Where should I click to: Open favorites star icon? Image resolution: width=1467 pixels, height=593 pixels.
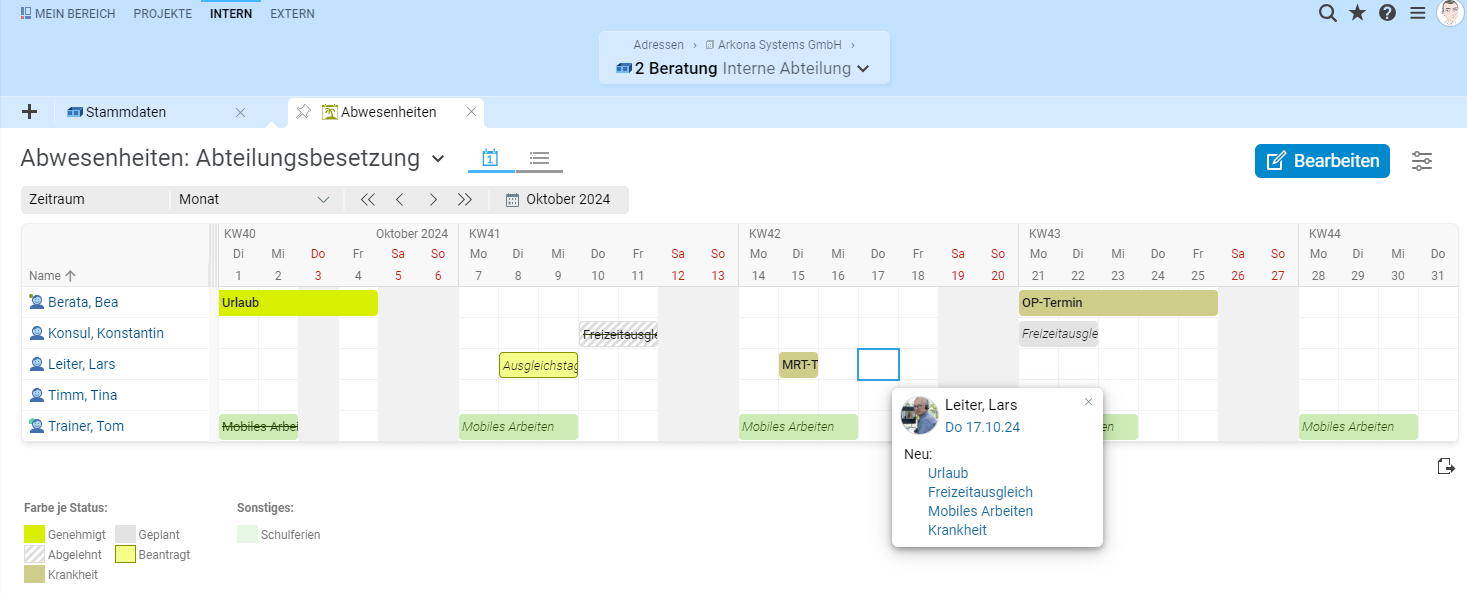click(1357, 13)
